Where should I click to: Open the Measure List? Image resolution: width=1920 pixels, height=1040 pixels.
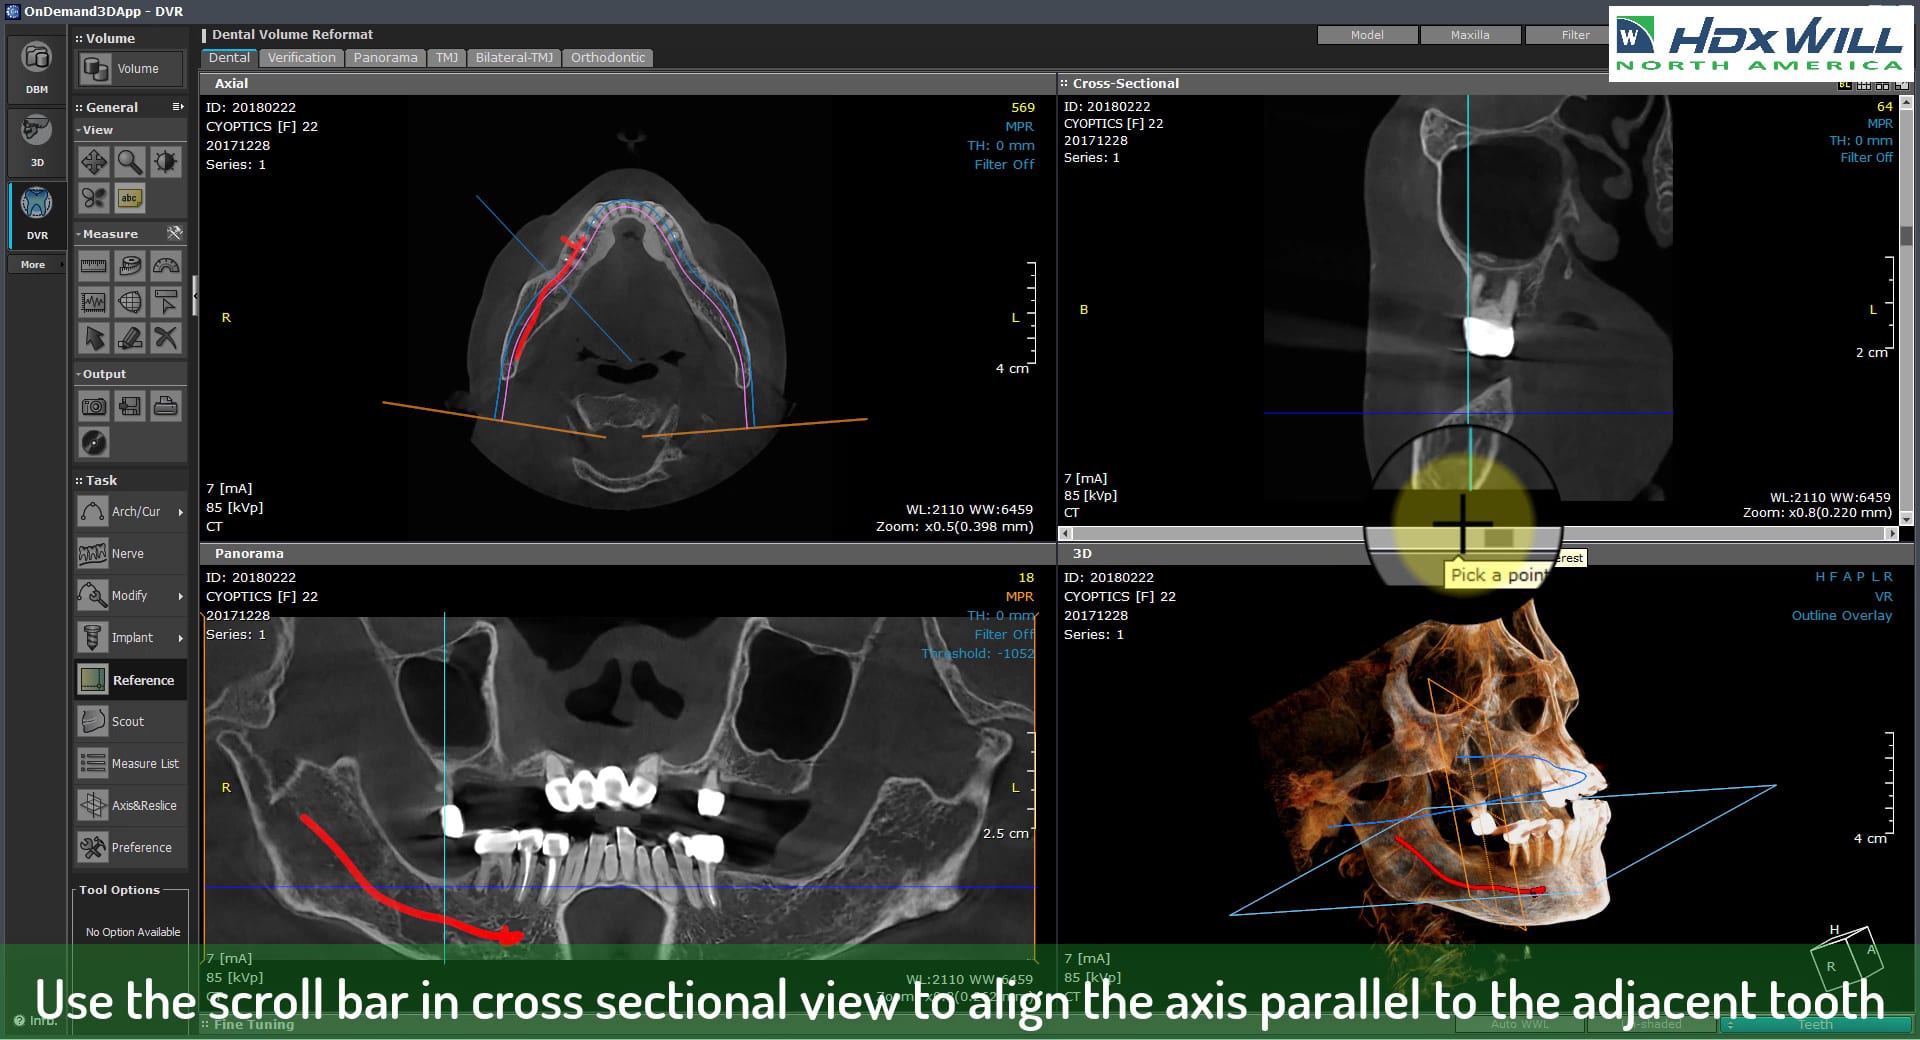tap(131, 763)
